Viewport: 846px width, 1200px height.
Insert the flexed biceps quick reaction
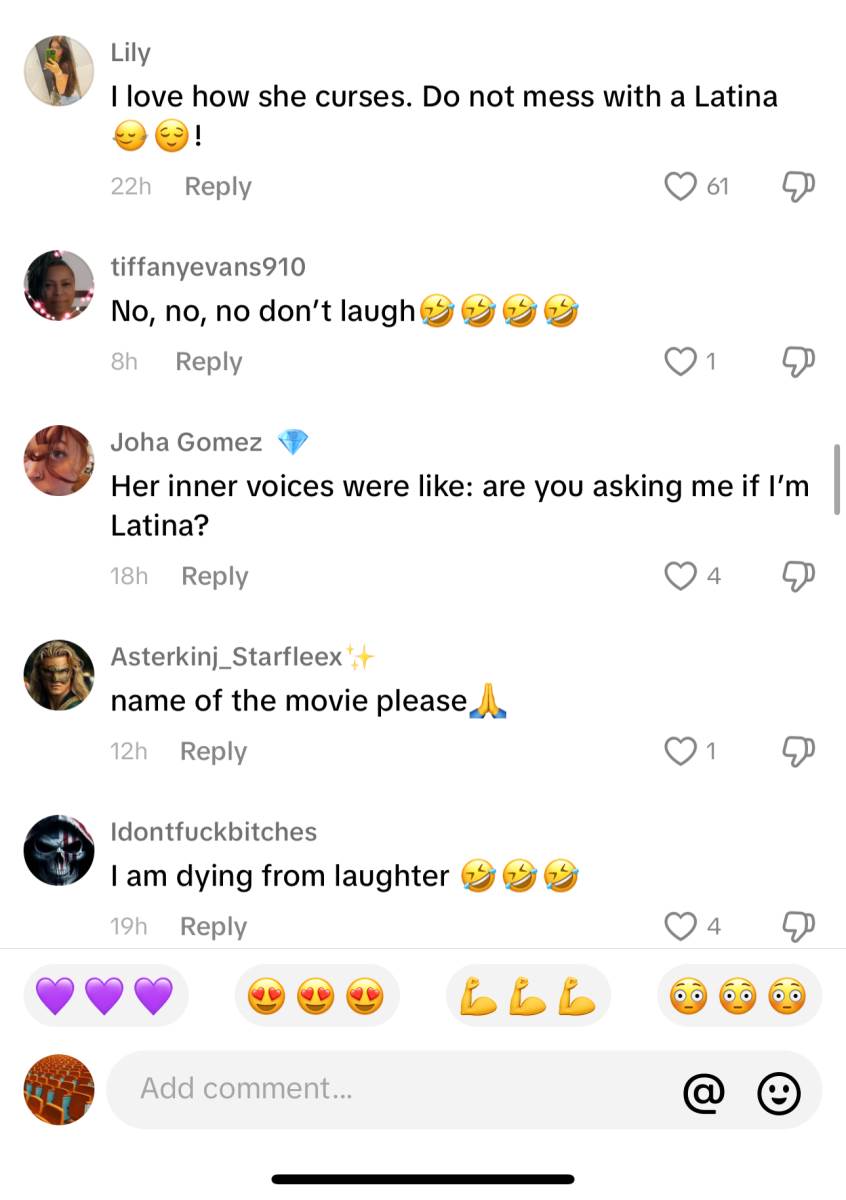pos(528,996)
